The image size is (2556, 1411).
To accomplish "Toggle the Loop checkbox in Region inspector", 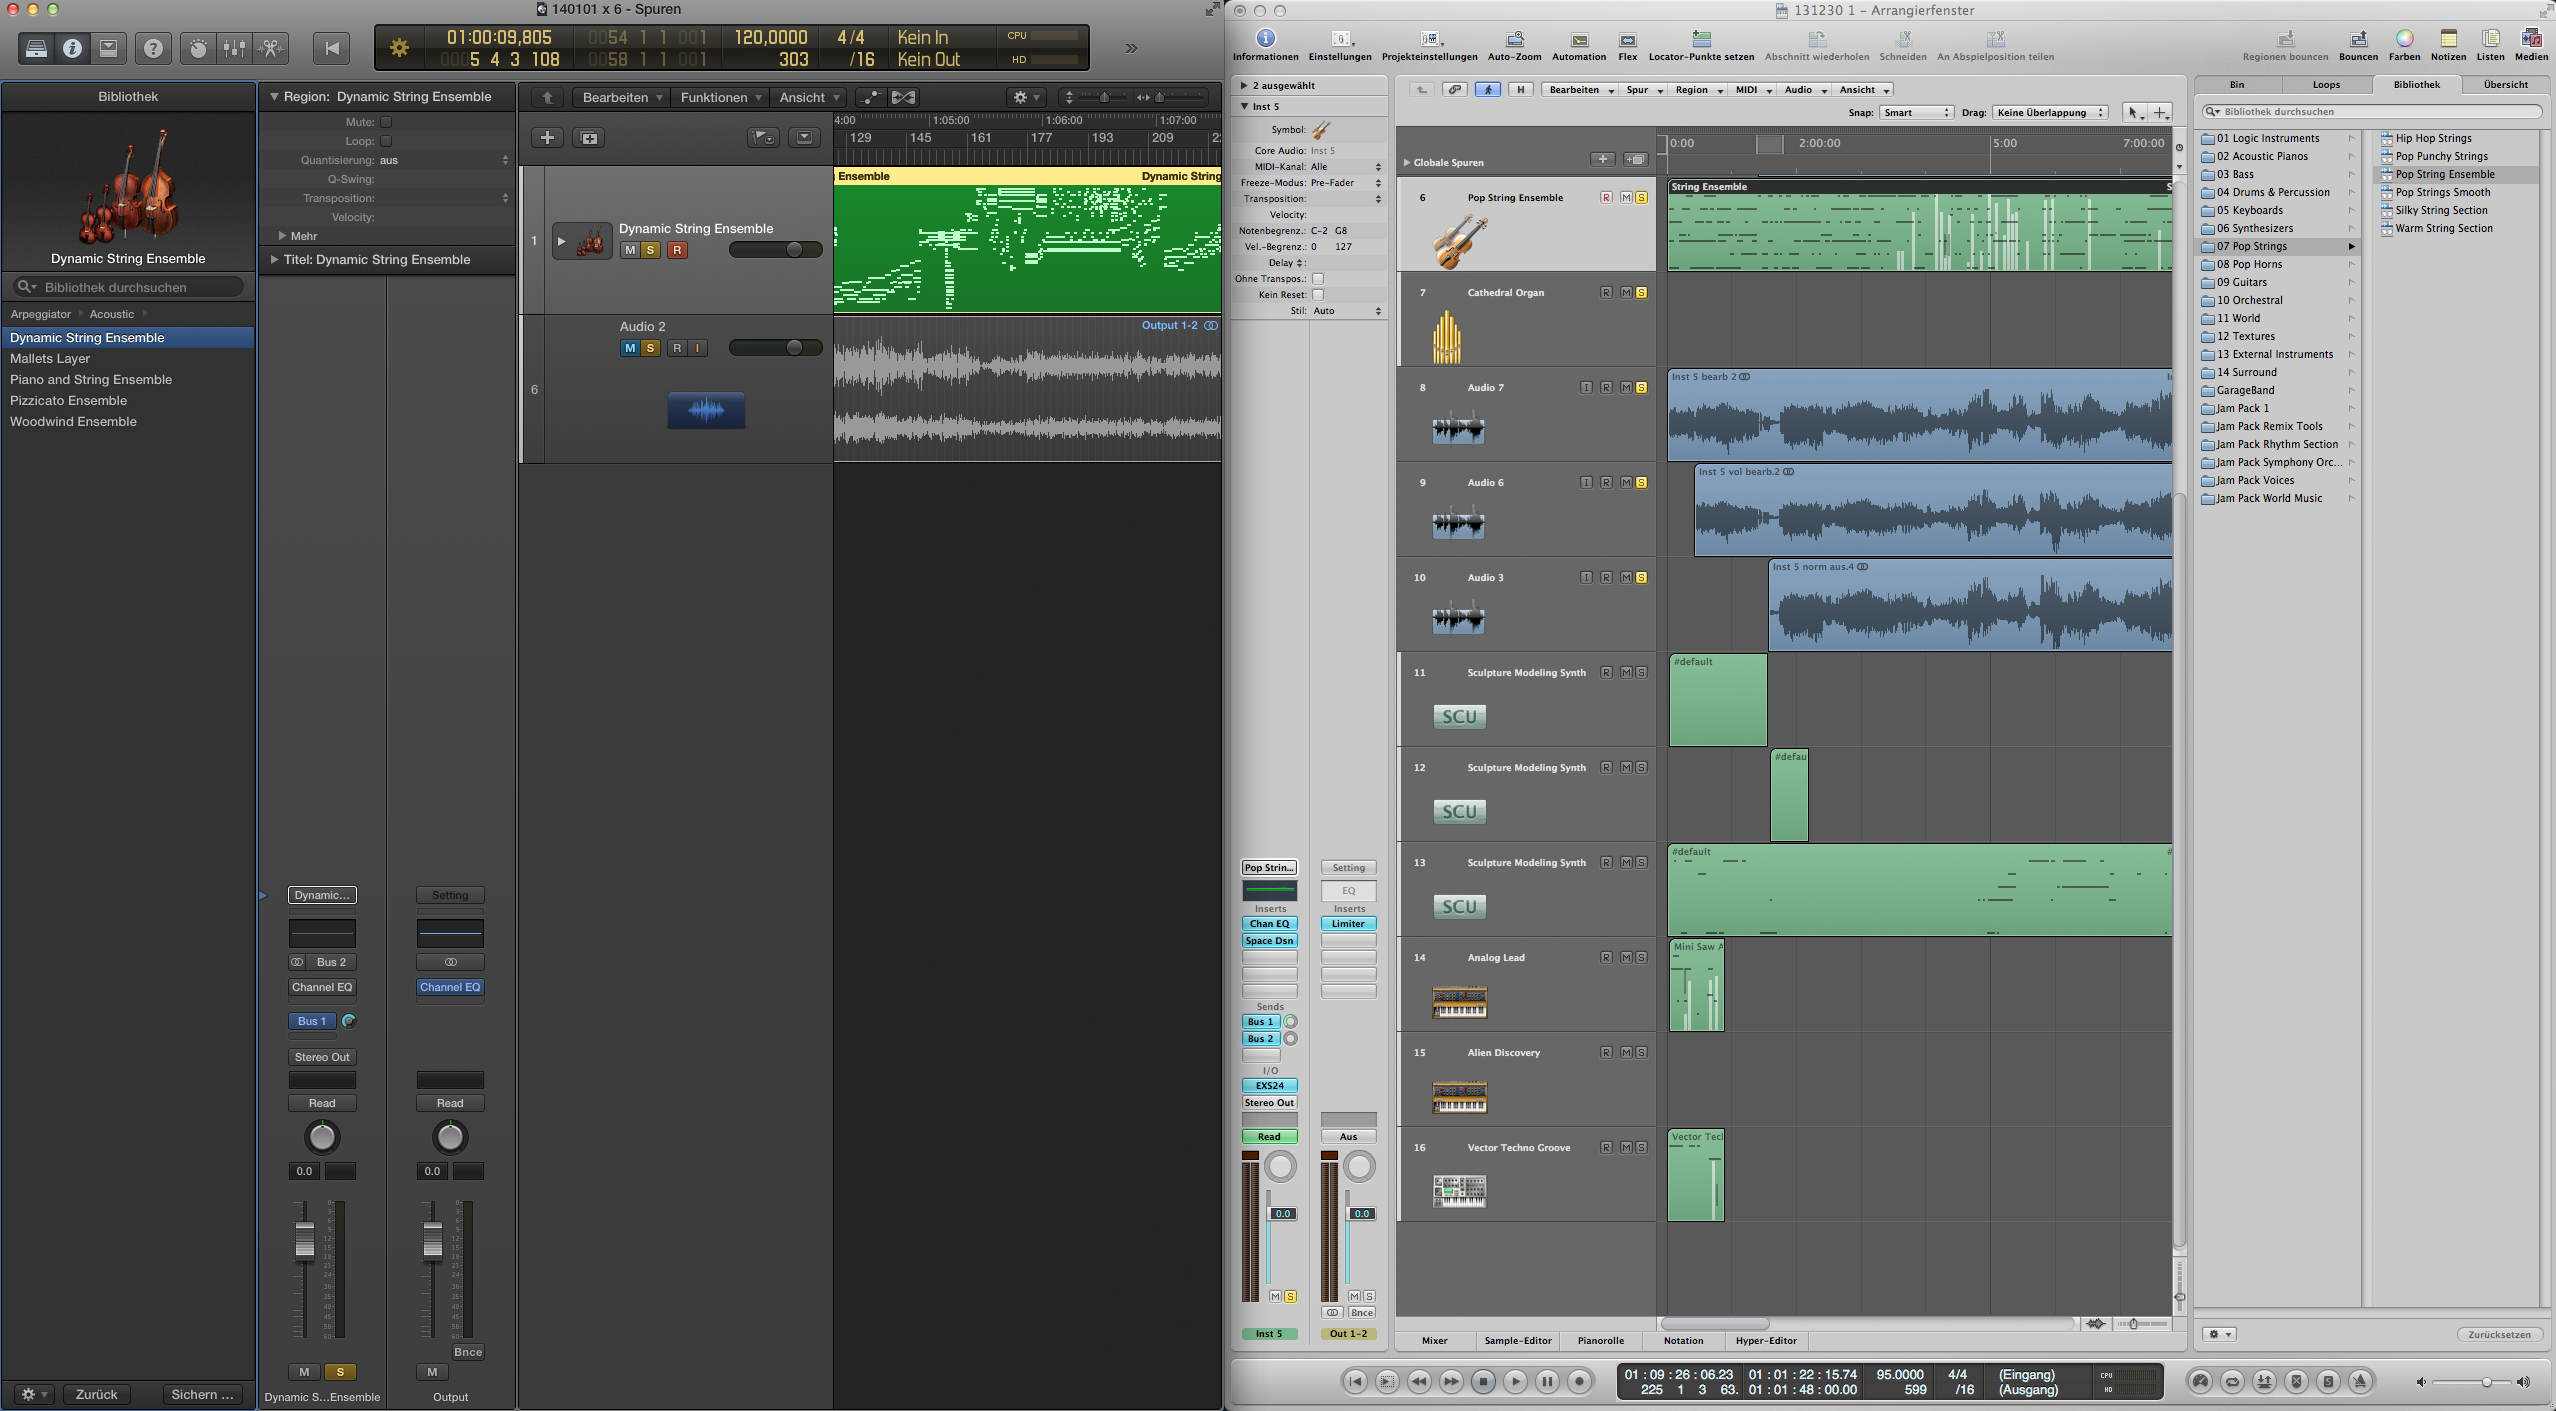I will click(386, 141).
